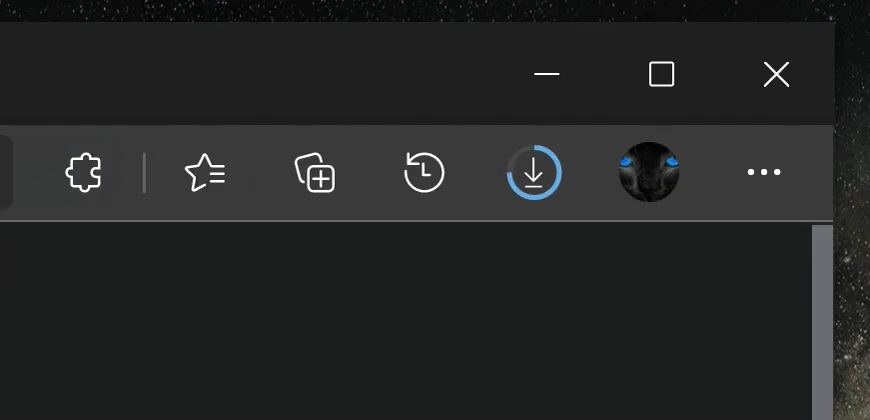Close the browser window with X
870x420 pixels.
(776, 74)
